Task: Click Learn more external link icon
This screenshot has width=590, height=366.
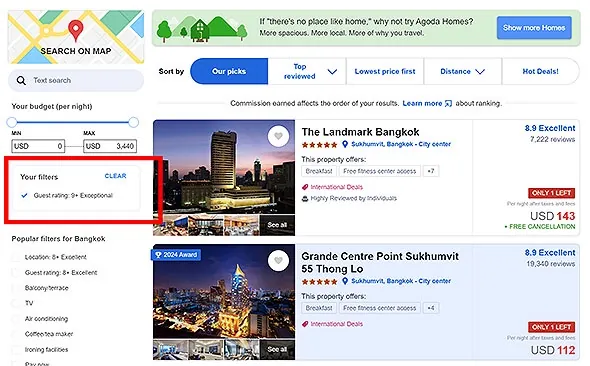Action: (x=448, y=103)
